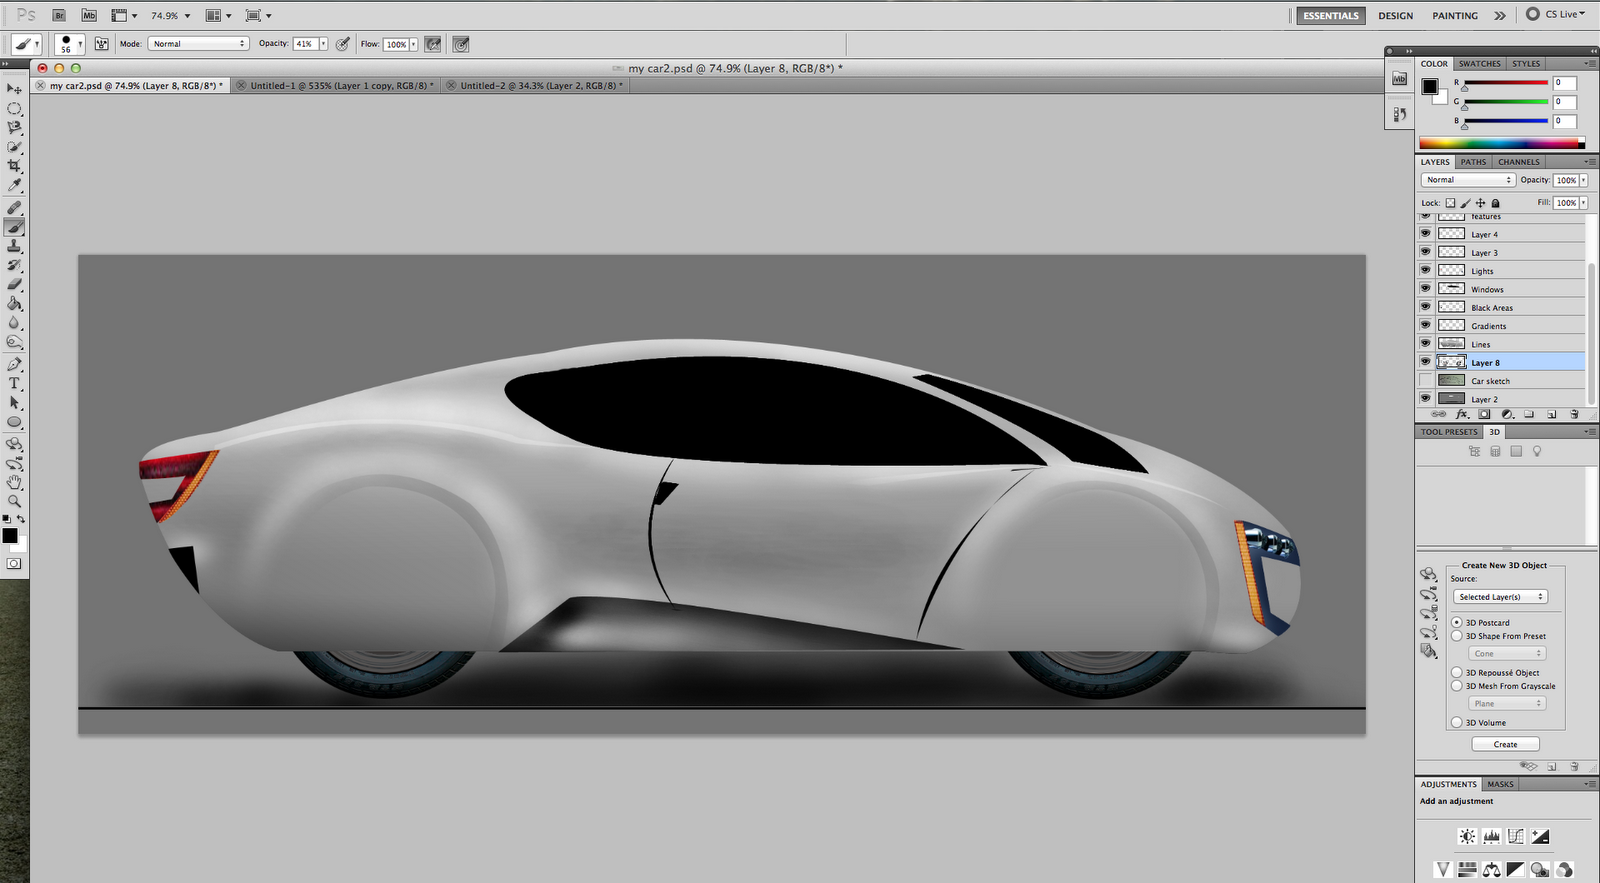1600x883 pixels.
Task: Choose the 3D Mesh From Grayscale option
Action: pyautogui.click(x=1457, y=686)
